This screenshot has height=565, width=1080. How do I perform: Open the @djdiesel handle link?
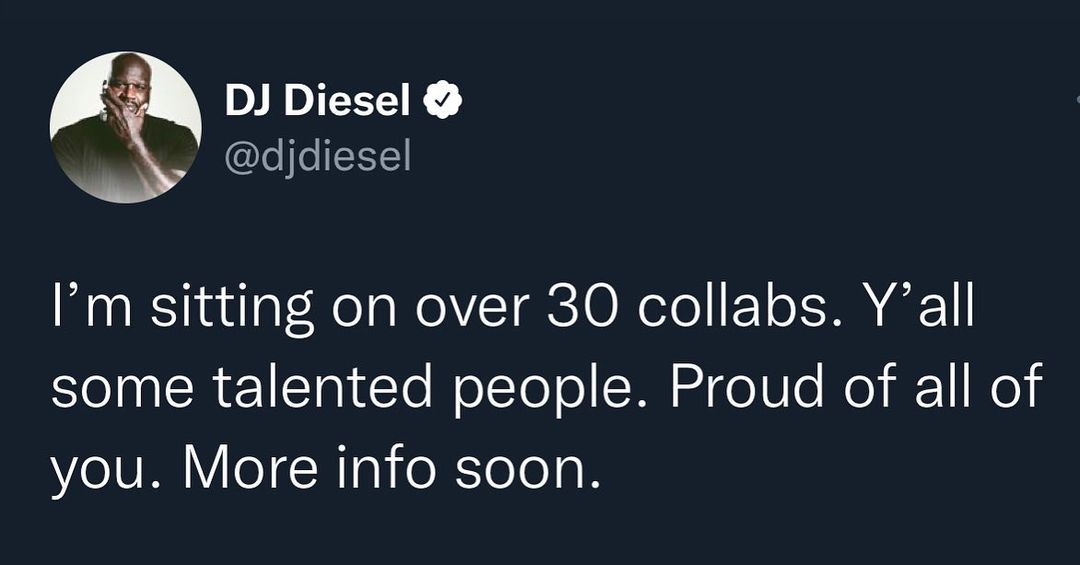pos(318,156)
